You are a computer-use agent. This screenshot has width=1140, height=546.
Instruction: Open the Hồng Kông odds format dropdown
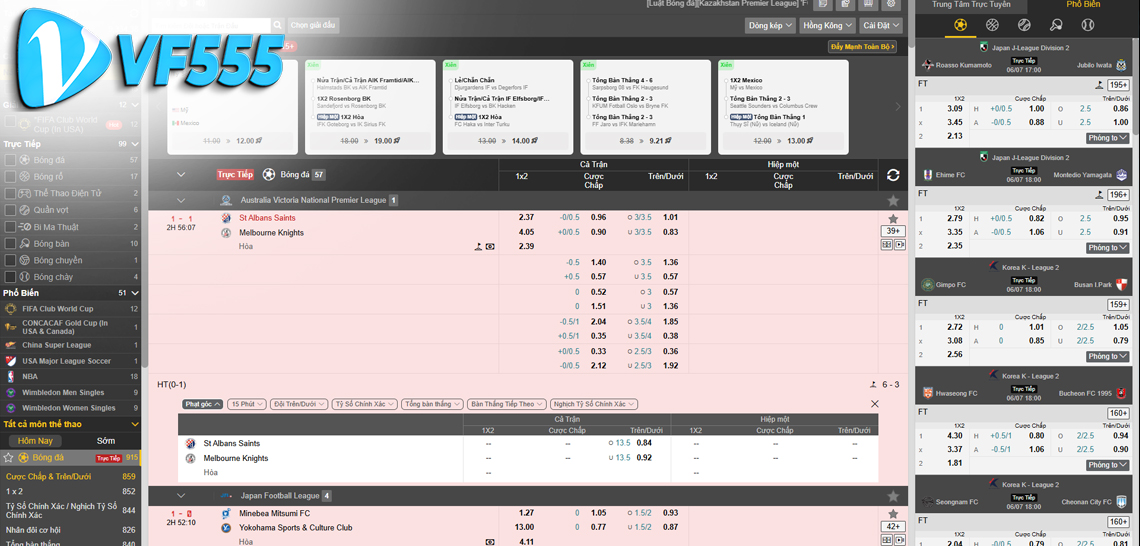(x=827, y=25)
